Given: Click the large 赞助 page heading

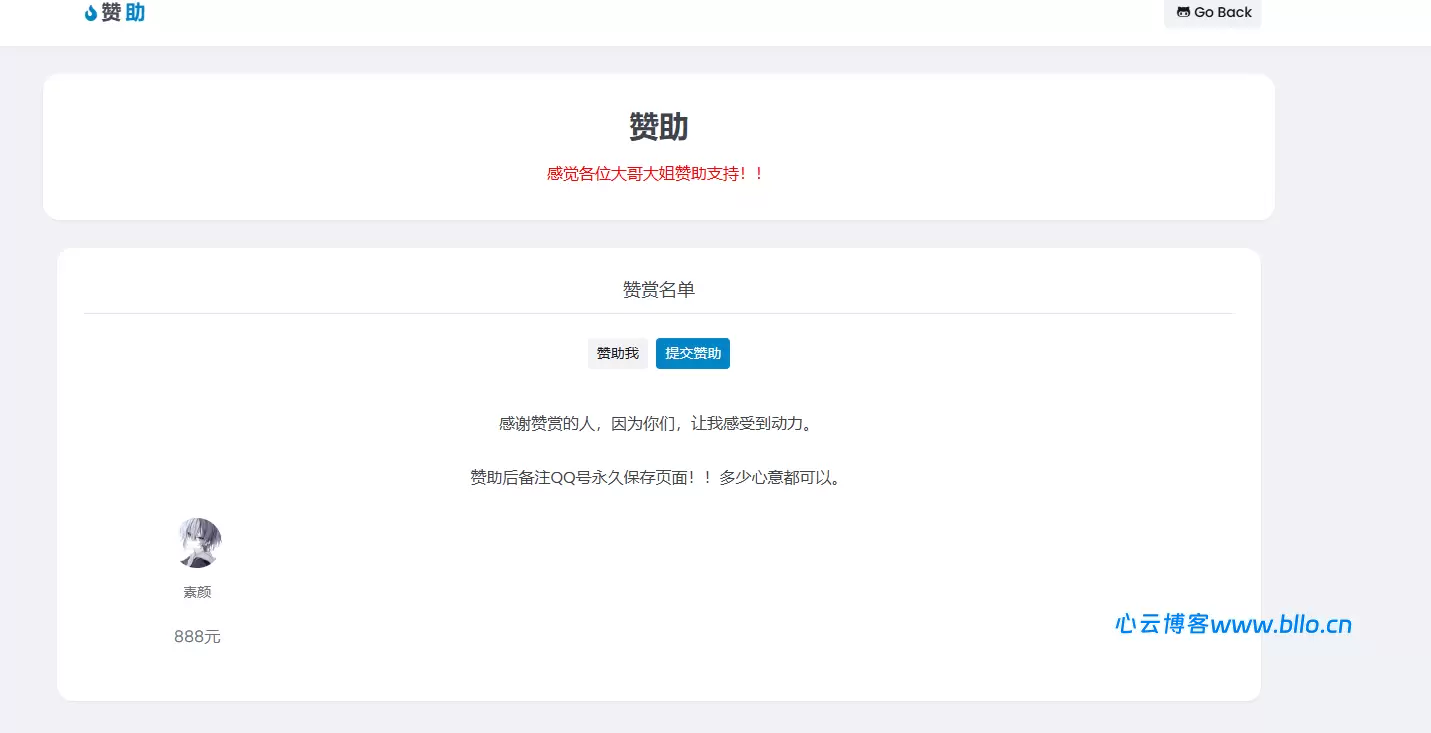Looking at the screenshot, I should coord(658,127).
